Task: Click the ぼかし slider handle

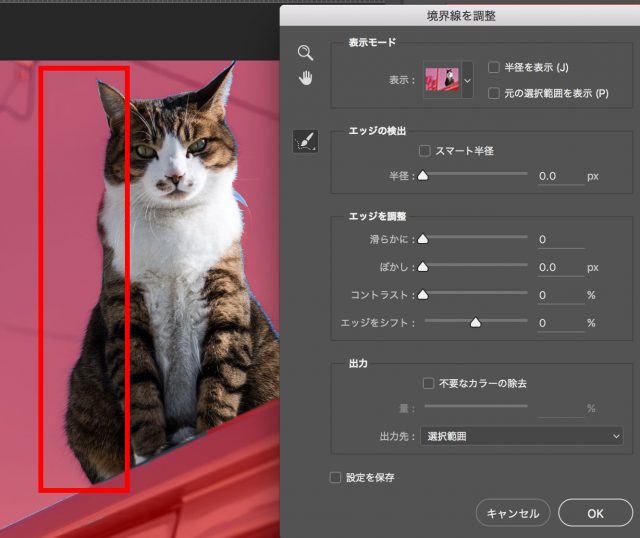Action: (x=422, y=268)
